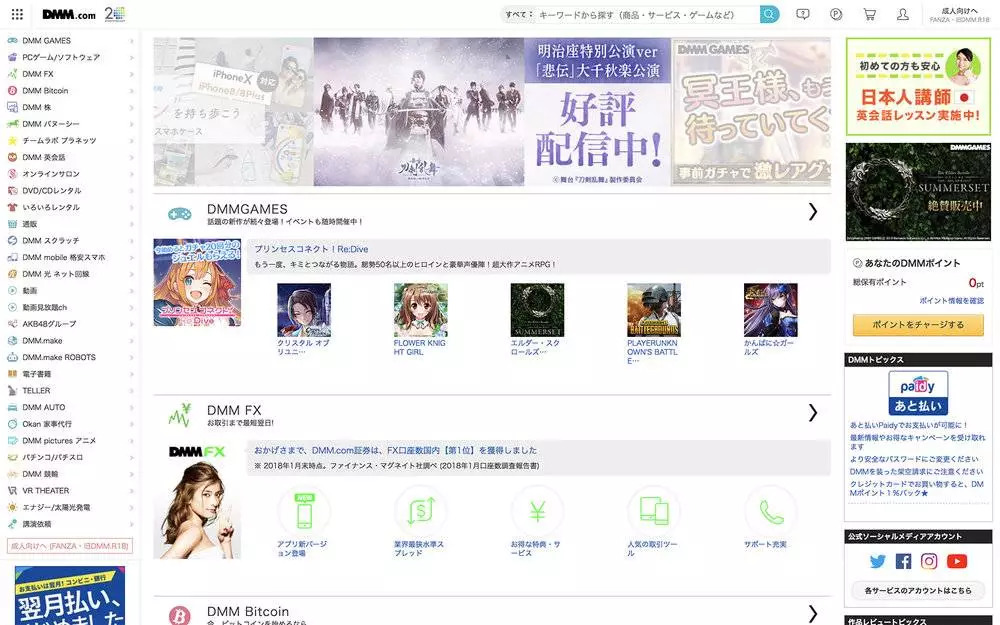This screenshot has width=1000, height=625.
Task: Expand the DMMGAMES section chevron
Action: (x=812, y=212)
